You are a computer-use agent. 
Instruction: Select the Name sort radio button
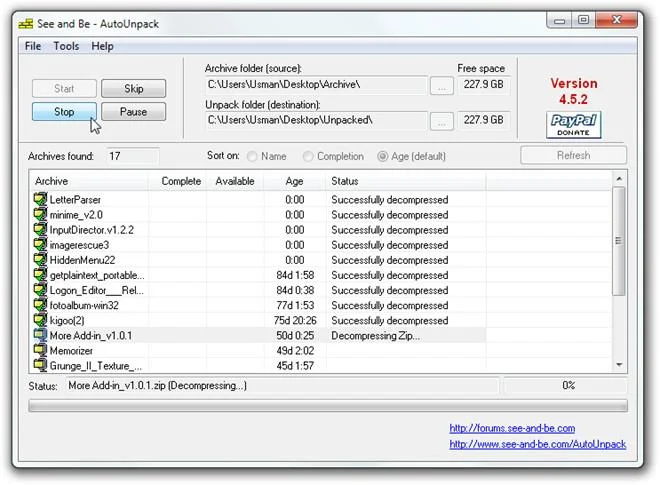(x=252, y=157)
